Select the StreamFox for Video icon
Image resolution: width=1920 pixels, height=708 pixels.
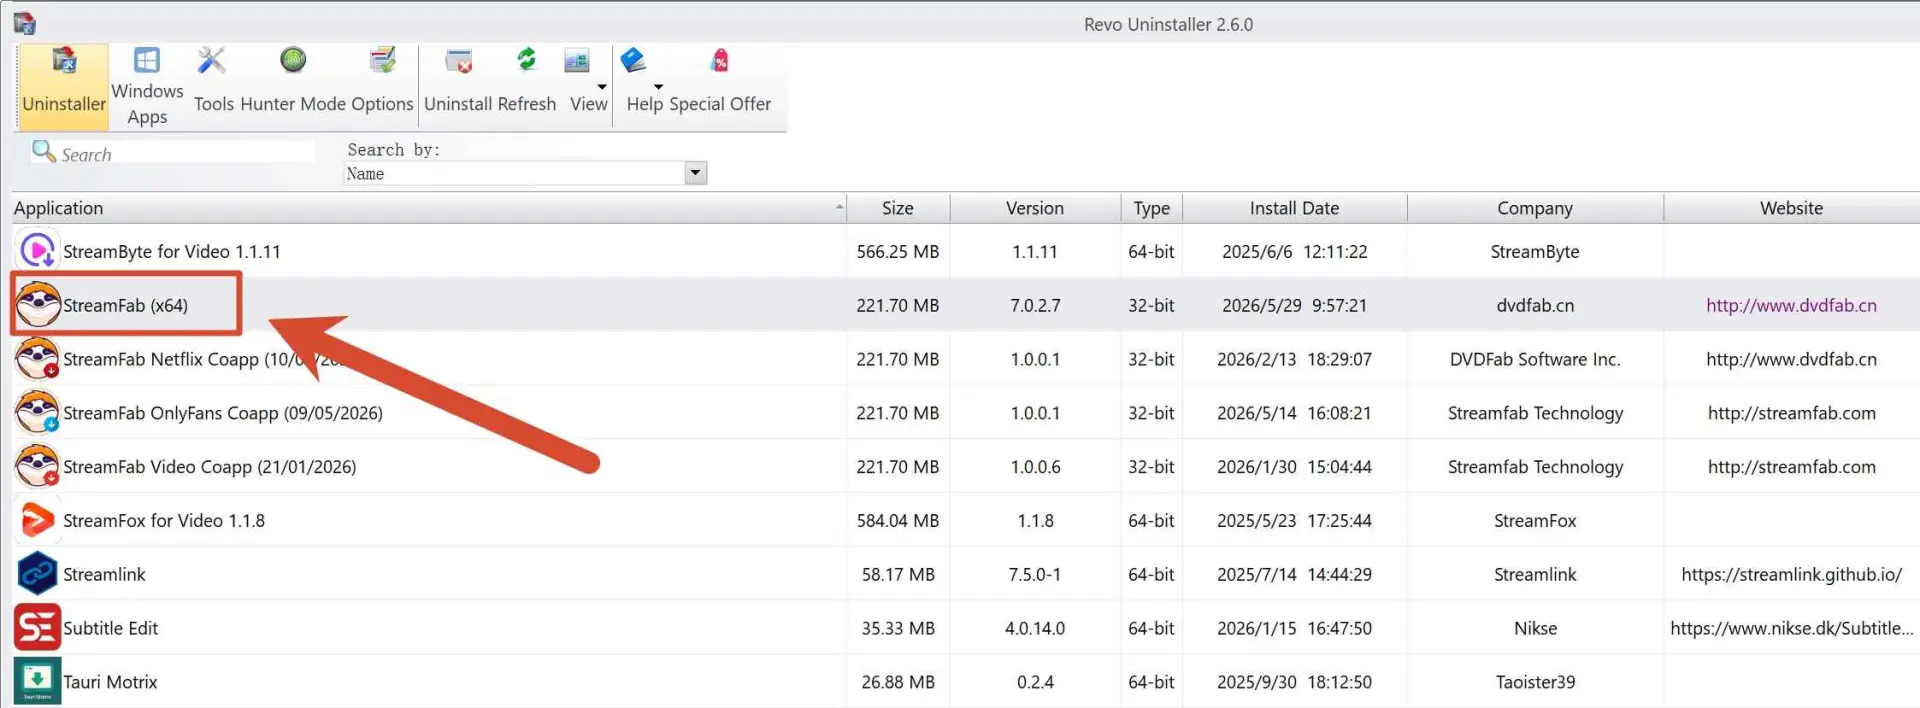(37, 520)
